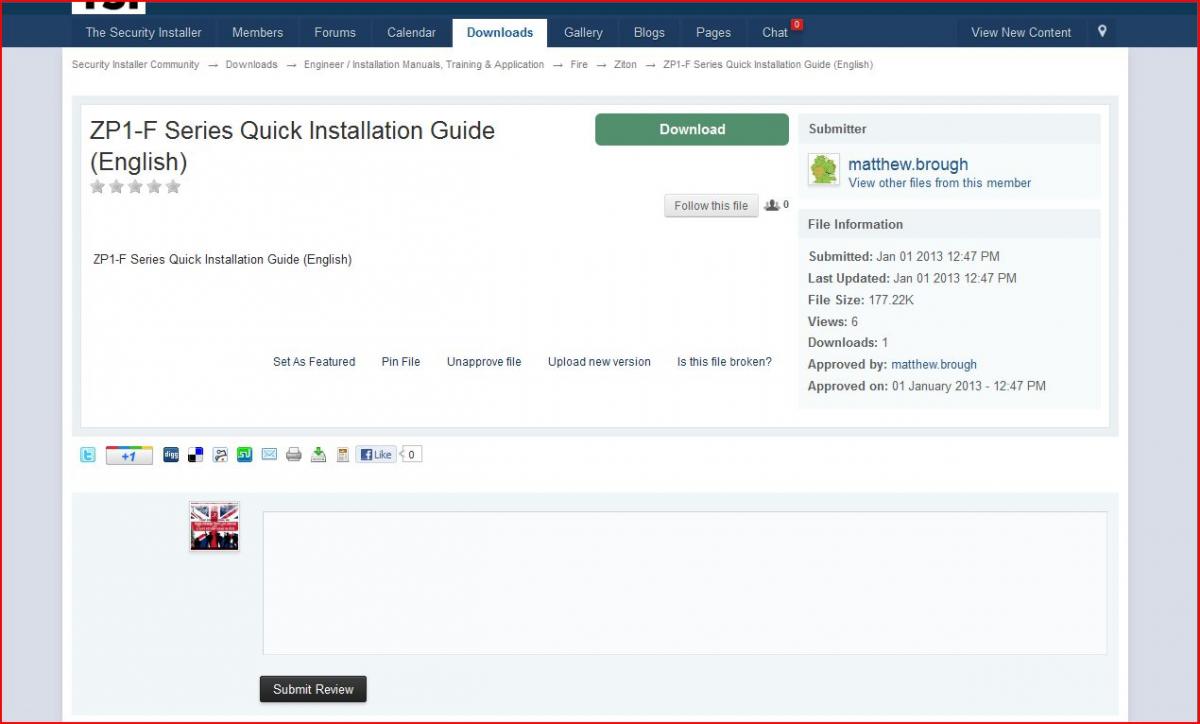Click Follow this file button

click(x=711, y=206)
